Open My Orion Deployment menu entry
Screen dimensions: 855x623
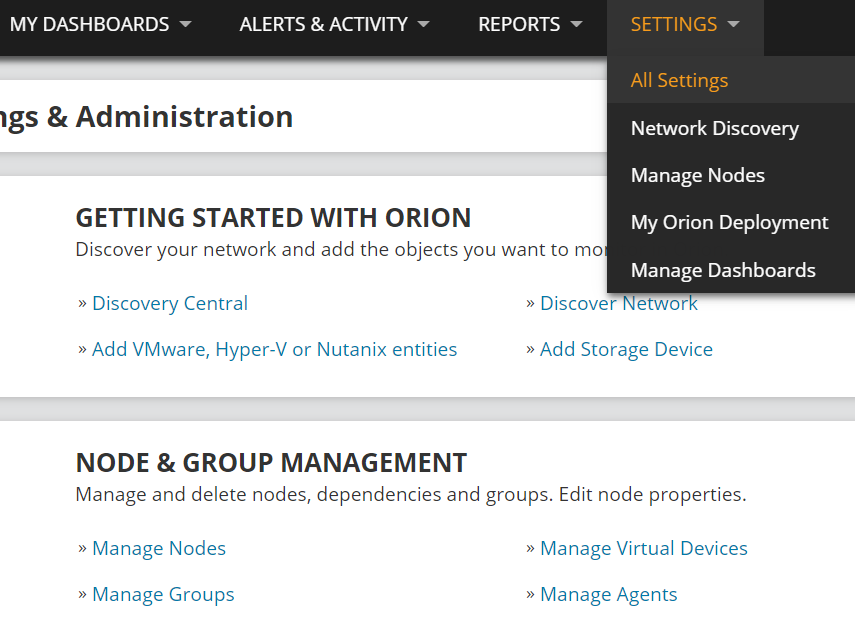click(731, 222)
